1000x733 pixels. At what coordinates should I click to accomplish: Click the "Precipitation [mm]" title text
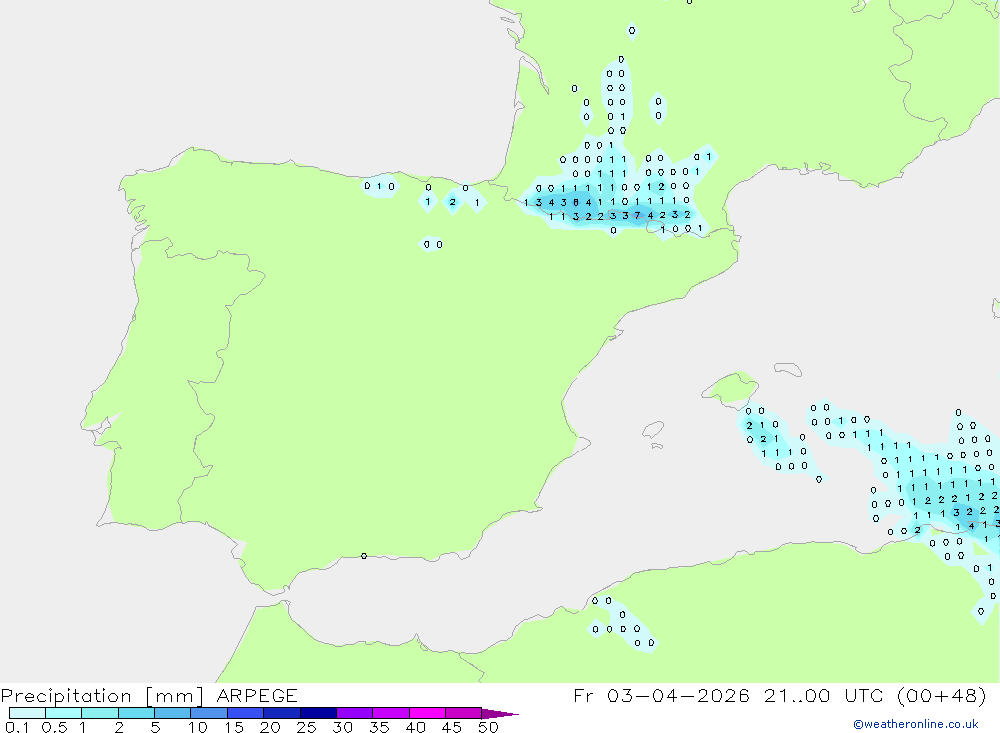point(102,696)
